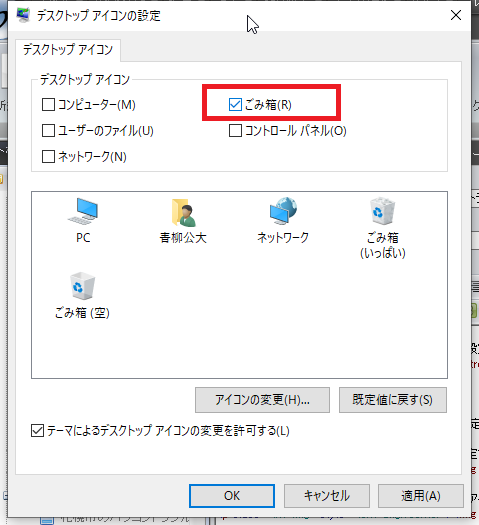Confirm with the OK button

click(x=232, y=496)
